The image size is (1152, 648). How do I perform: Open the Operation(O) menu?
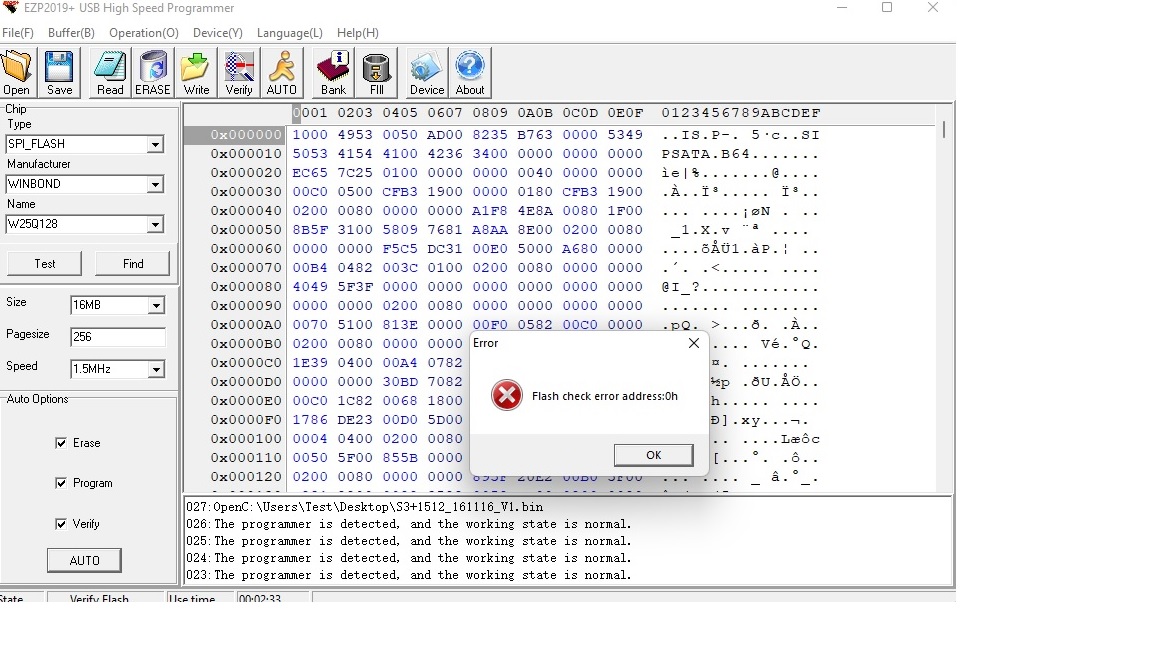(144, 33)
